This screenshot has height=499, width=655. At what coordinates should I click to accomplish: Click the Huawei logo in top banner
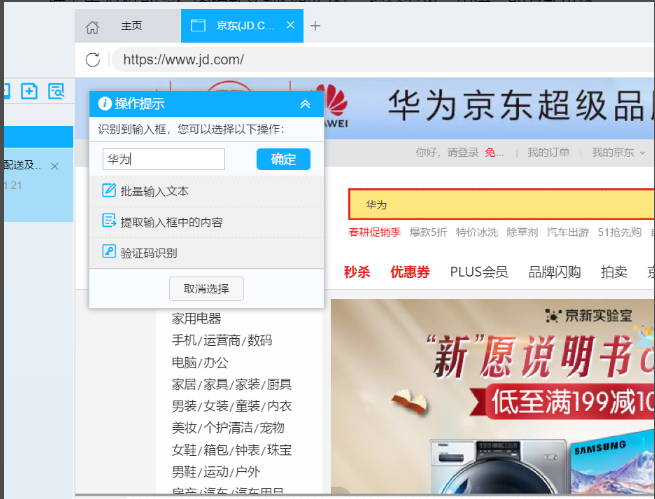click(334, 106)
